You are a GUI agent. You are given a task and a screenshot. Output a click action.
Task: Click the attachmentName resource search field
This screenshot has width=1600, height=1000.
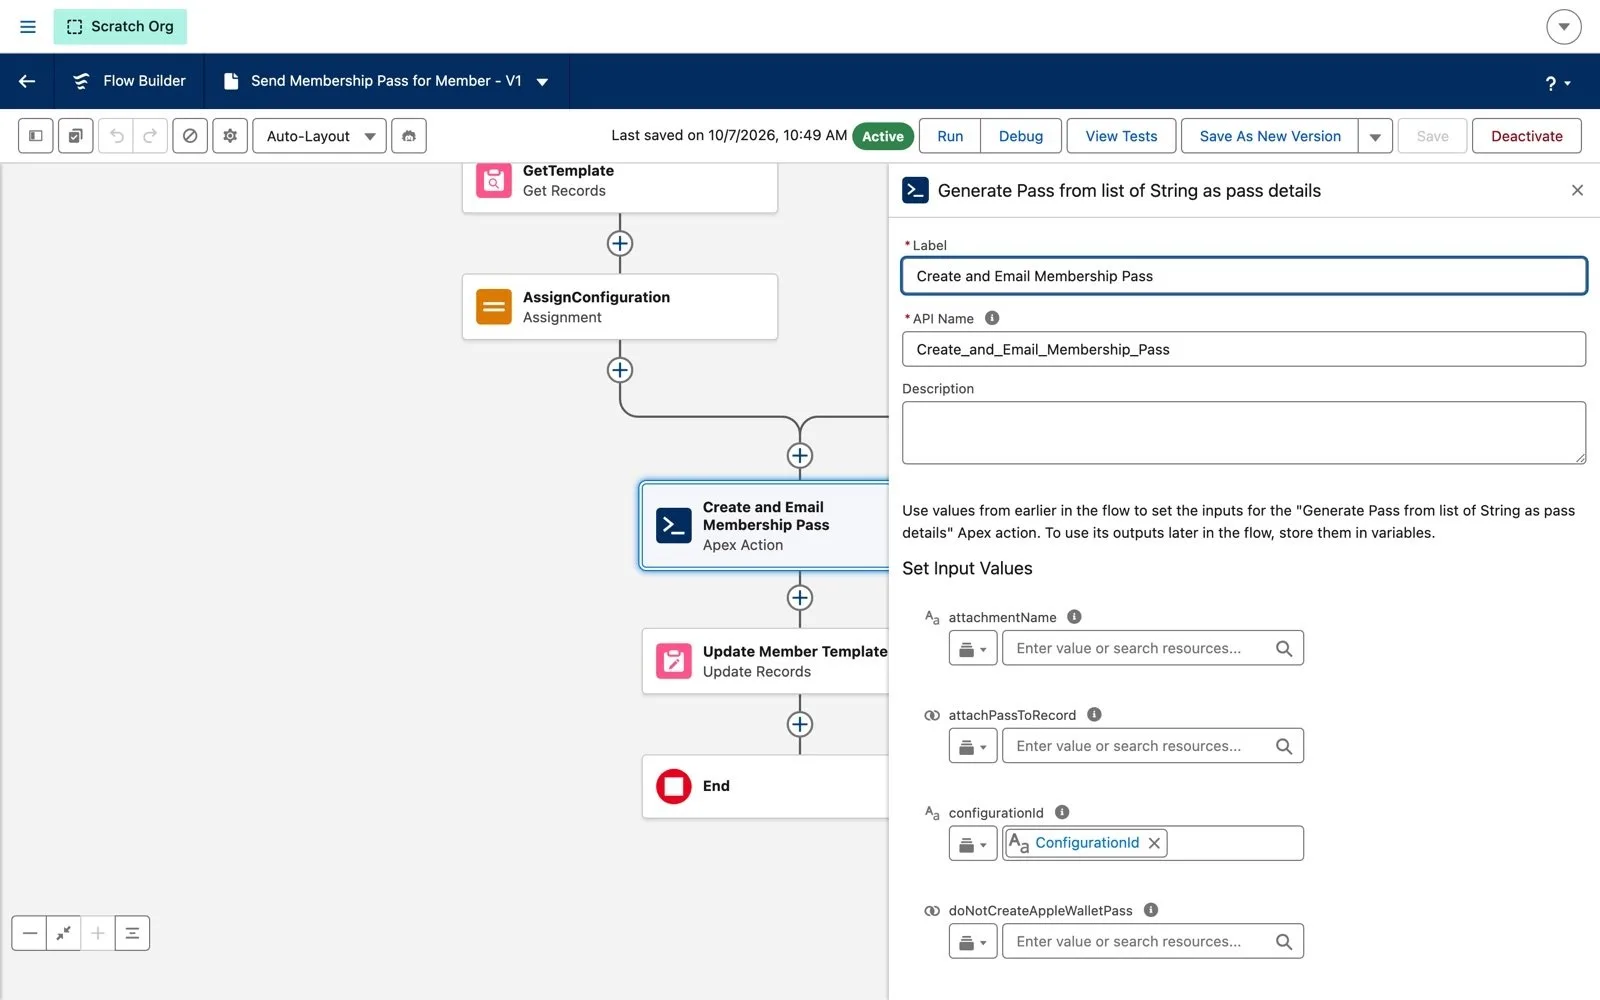(1153, 648)
